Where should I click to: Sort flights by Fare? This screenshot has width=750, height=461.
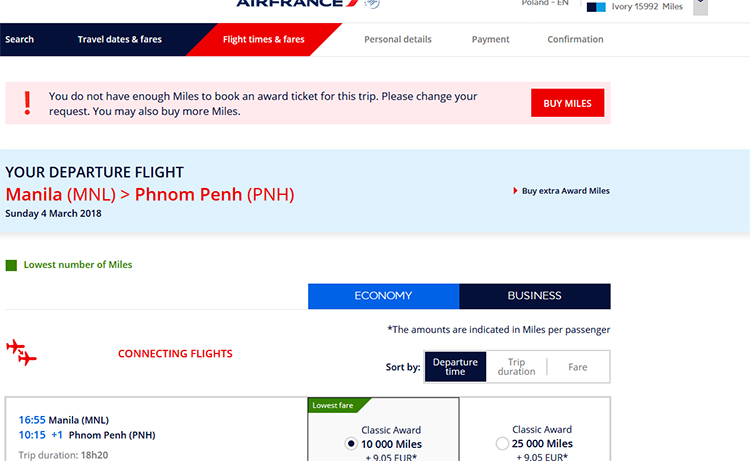point(578,367)
